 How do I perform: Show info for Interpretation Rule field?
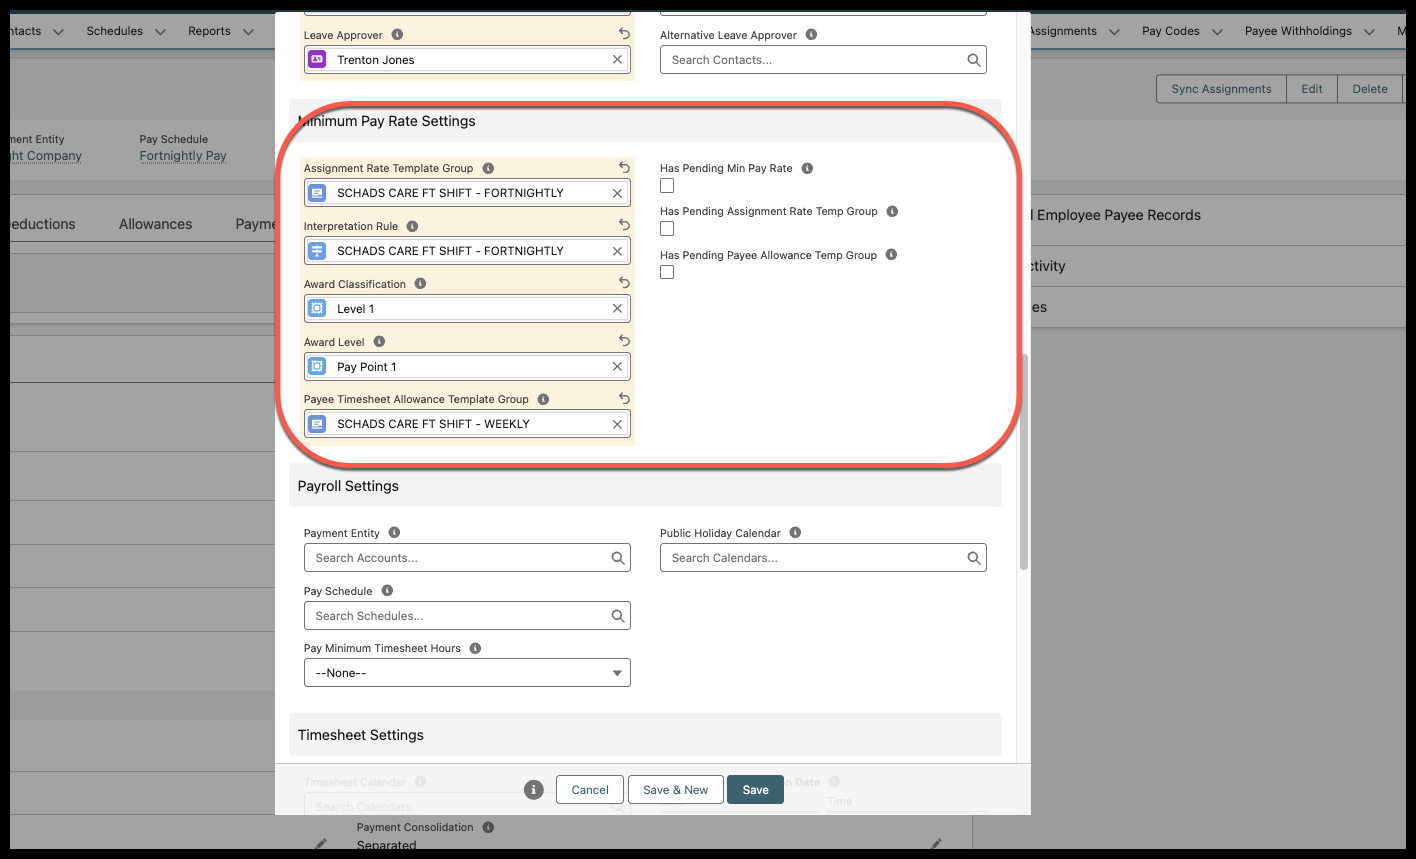point(412,227)
